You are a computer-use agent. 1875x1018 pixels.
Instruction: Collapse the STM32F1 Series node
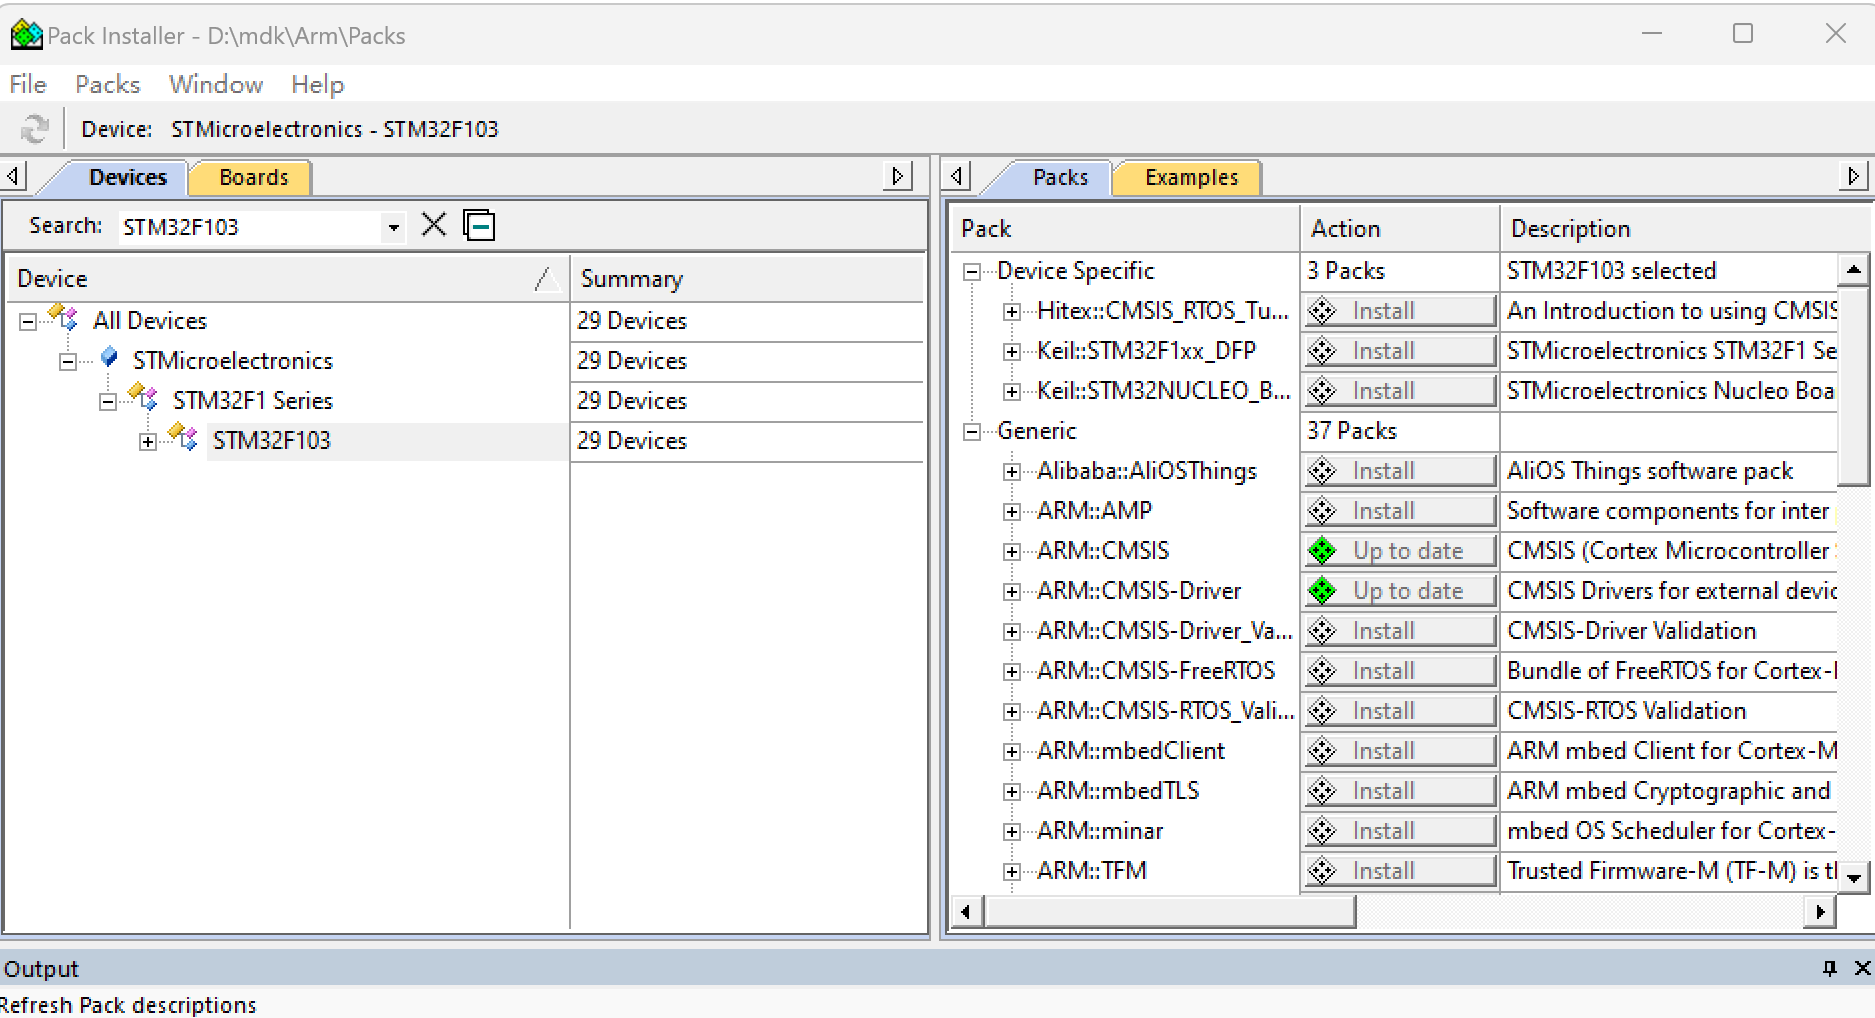pos(108,402)
